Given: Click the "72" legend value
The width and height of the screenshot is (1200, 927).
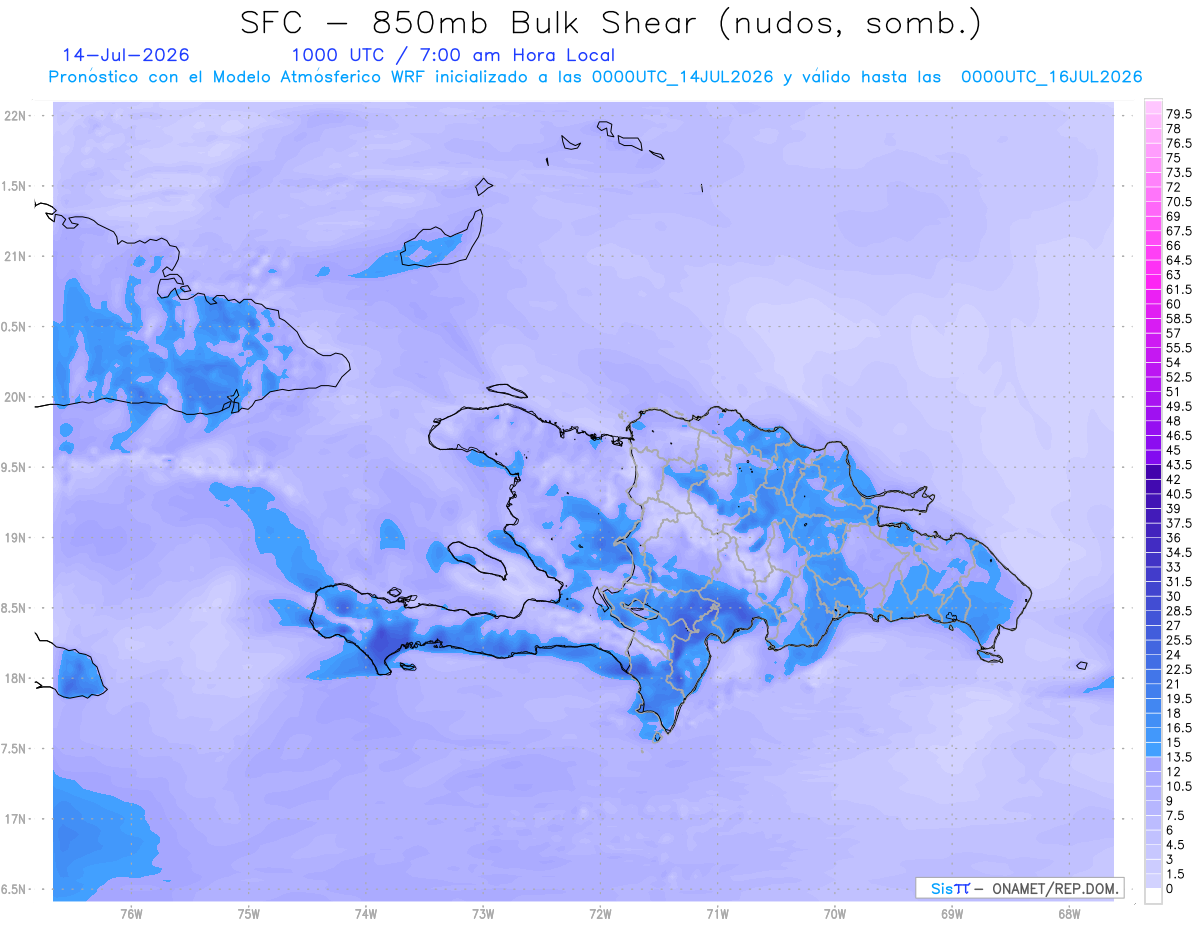Looking at the screenshot, I should click(x=1174, y=187).
